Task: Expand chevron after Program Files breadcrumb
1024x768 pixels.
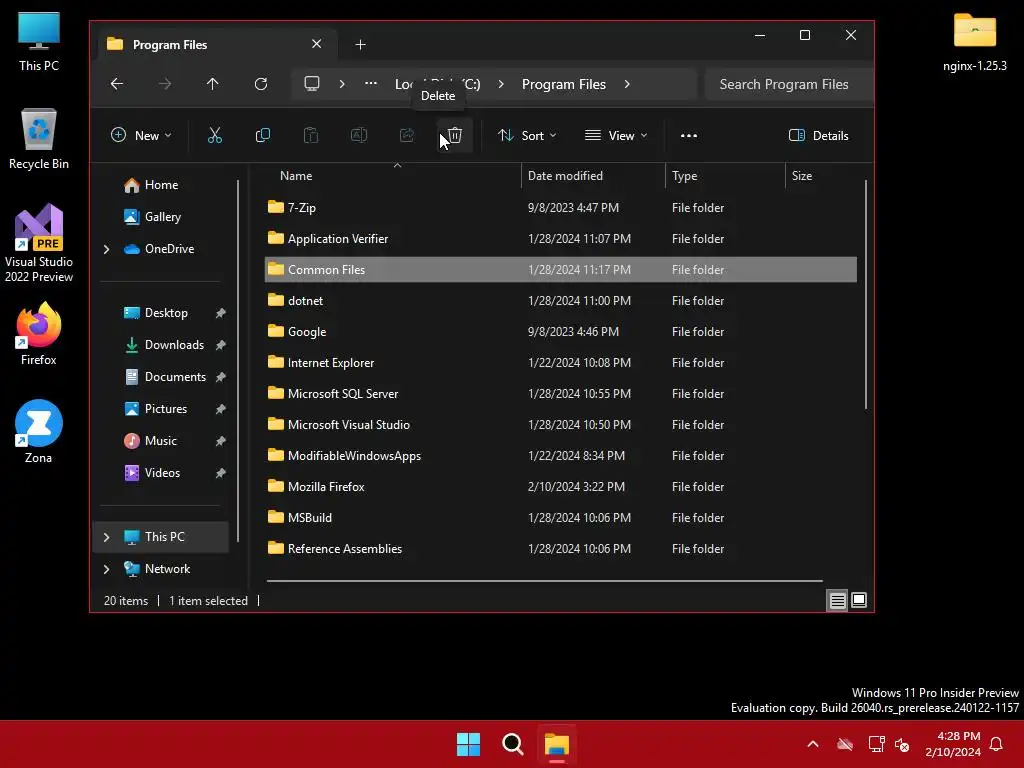Action: click(x=627, y=84)
